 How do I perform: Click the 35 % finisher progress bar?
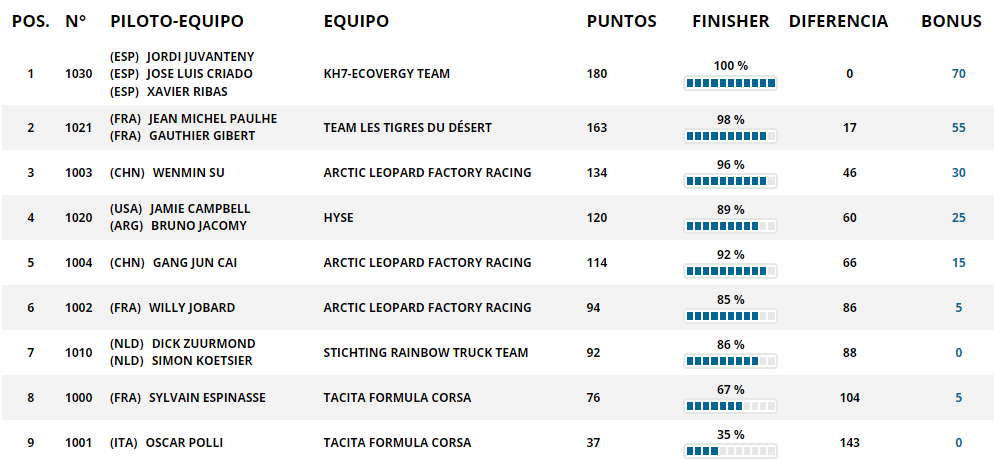(730, 452)
